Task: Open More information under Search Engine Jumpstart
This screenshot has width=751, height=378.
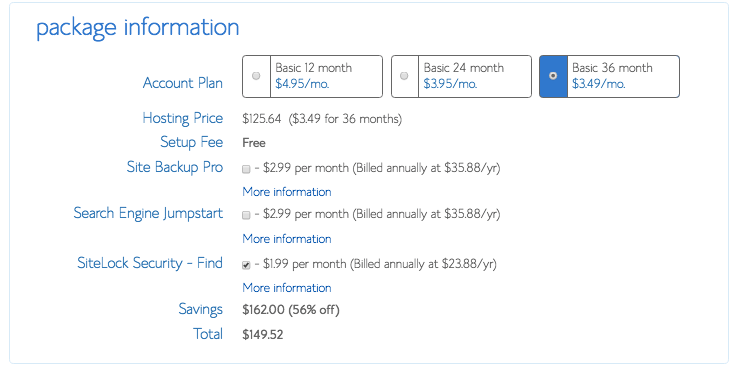Action: point(287,239)
